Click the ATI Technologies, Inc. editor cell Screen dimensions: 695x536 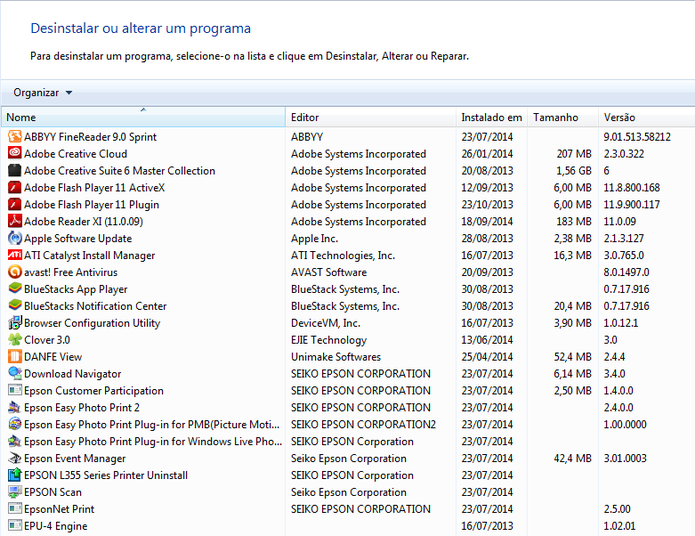[x=343, y=255]
